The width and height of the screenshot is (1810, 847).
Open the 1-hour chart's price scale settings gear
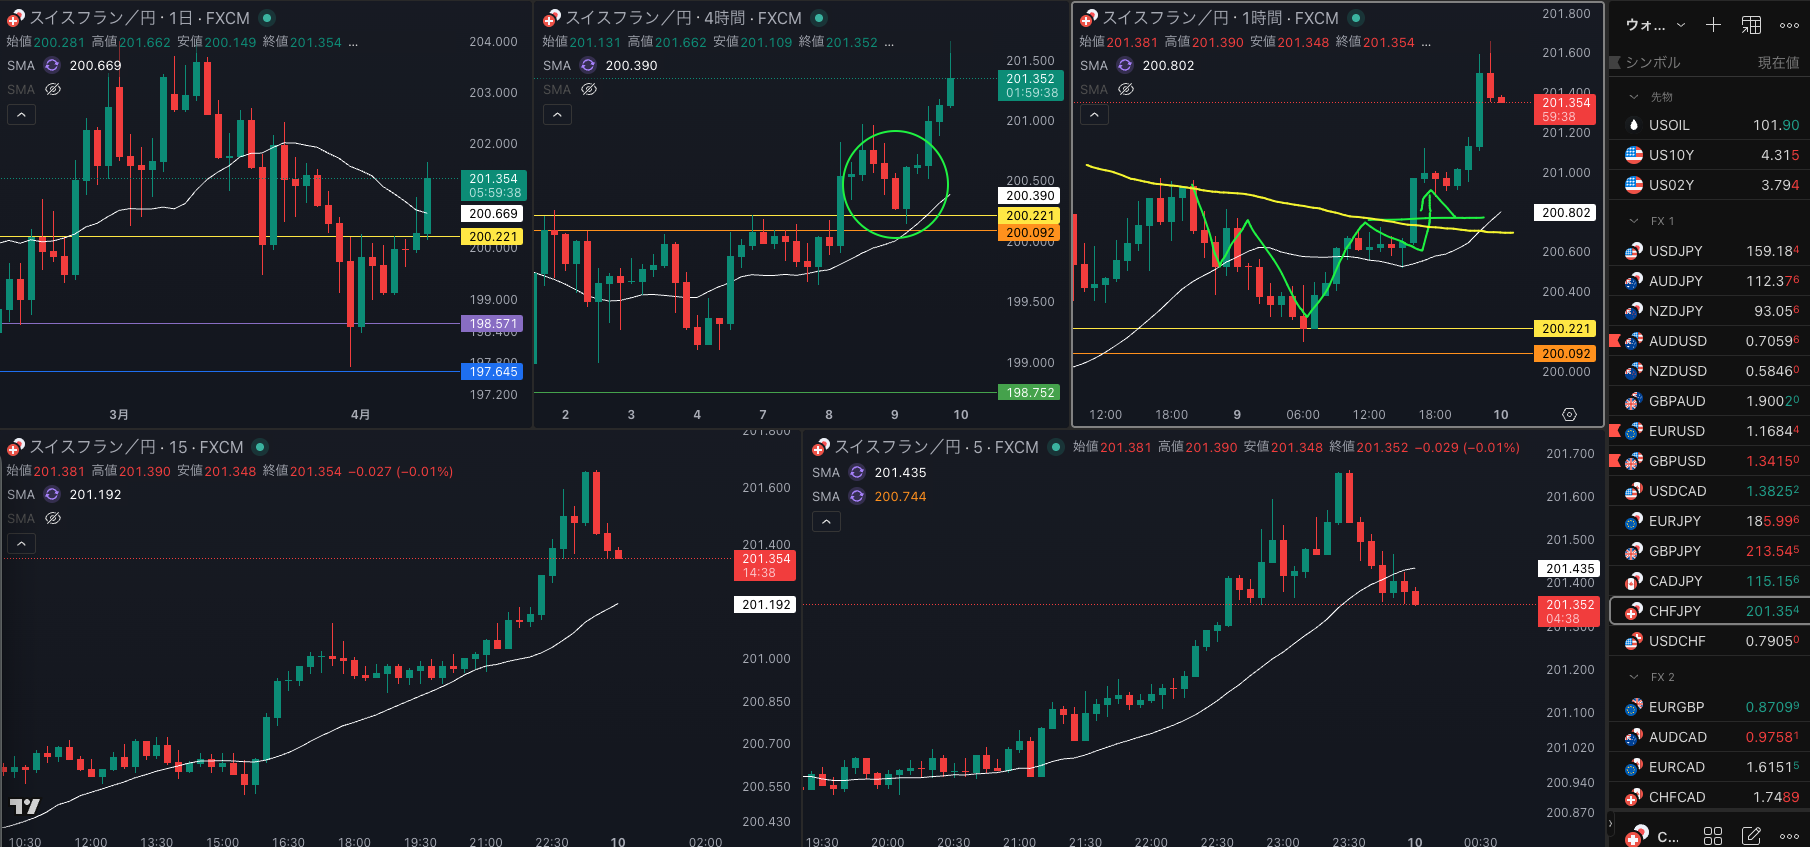(x=1569, y=414)
